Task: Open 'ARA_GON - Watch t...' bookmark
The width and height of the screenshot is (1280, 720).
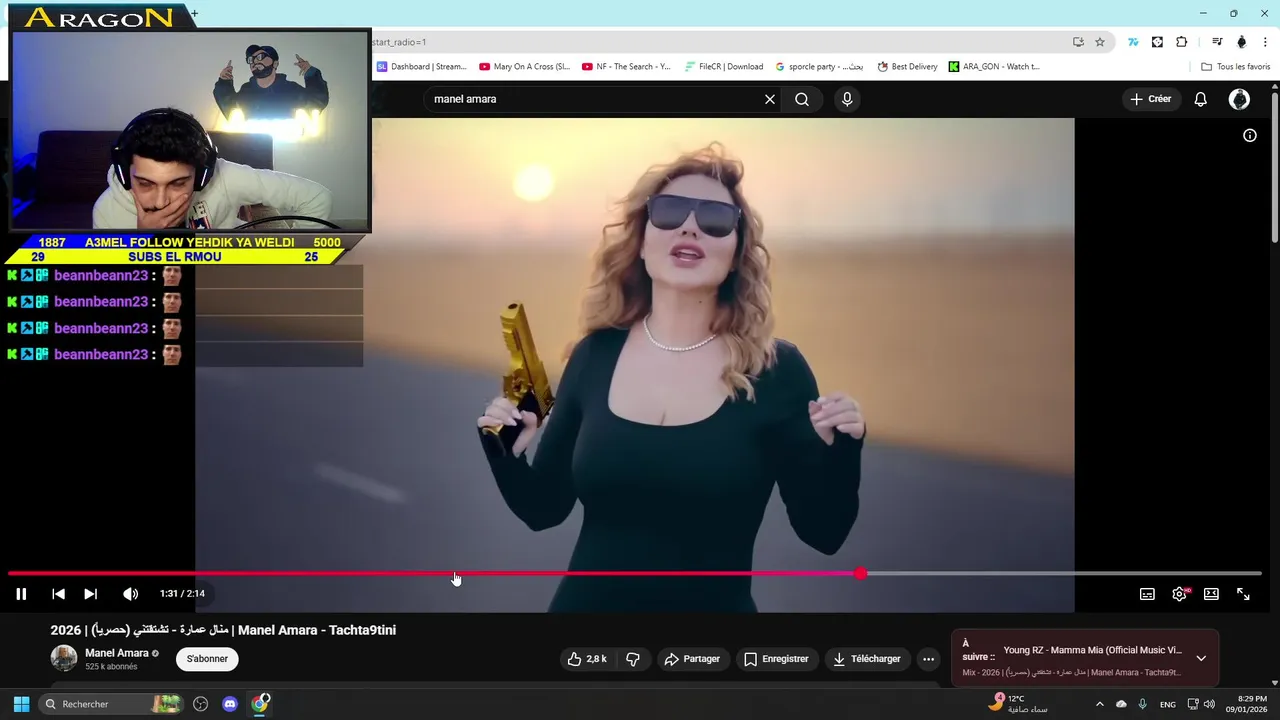Action: (994, 67)
